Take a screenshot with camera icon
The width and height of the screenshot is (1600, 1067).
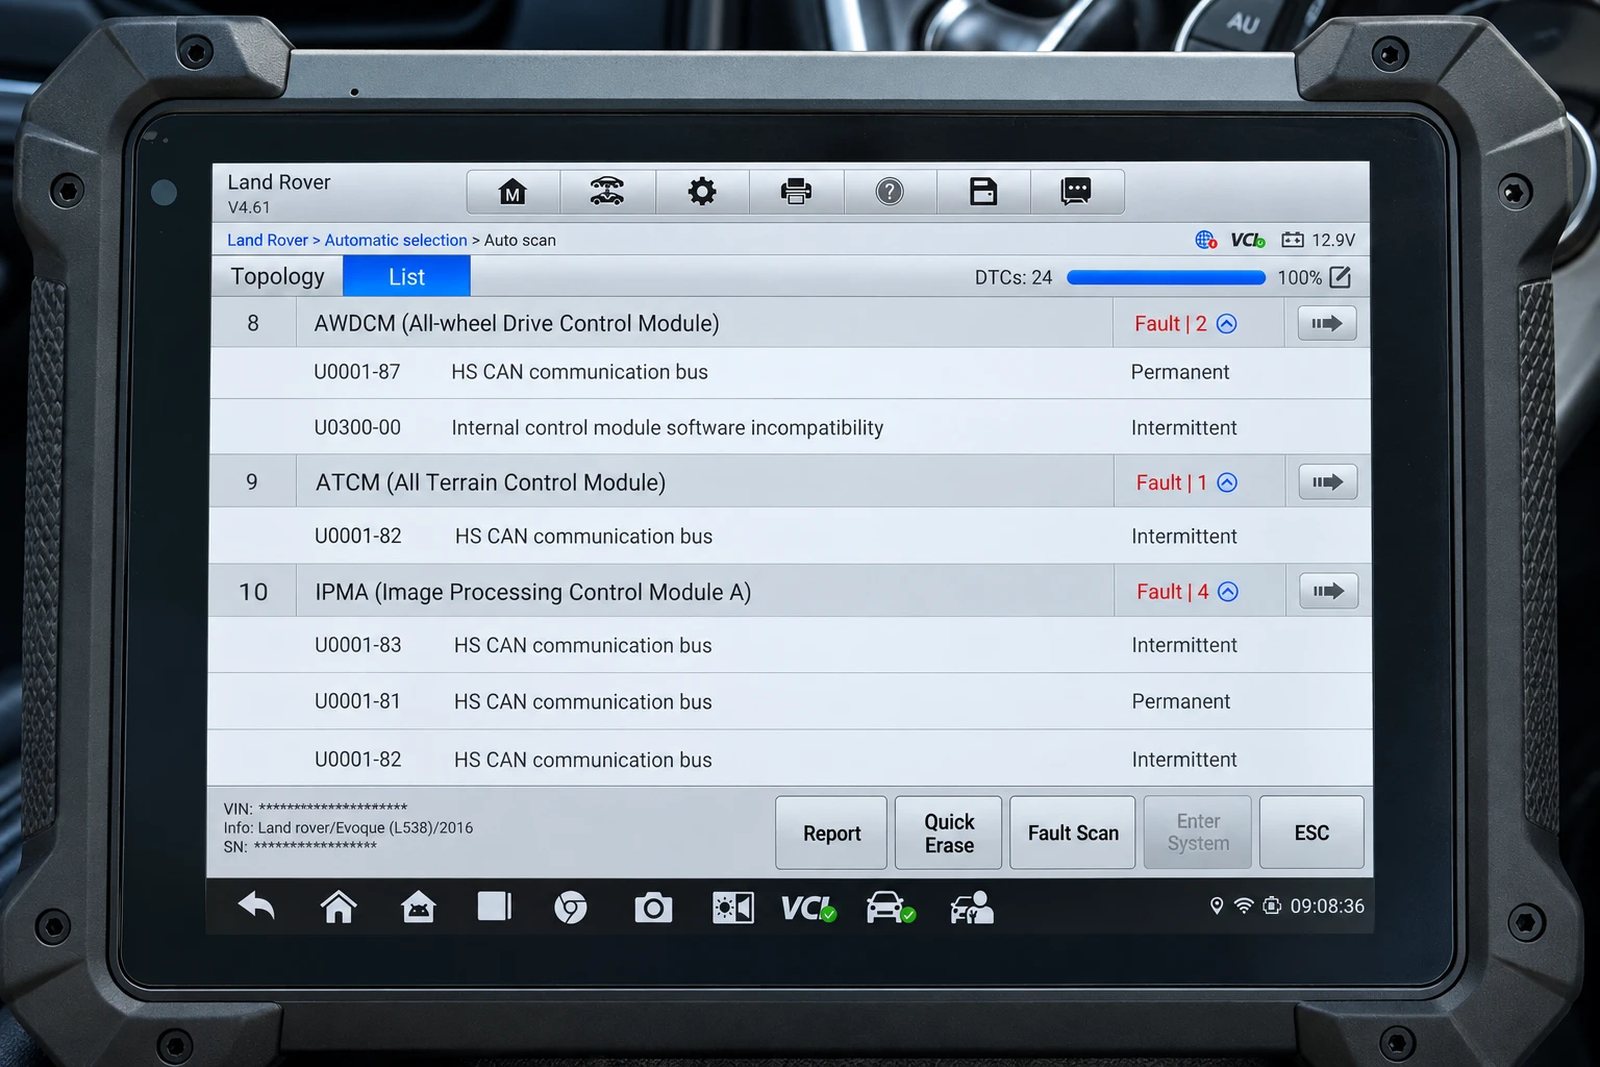653,908
